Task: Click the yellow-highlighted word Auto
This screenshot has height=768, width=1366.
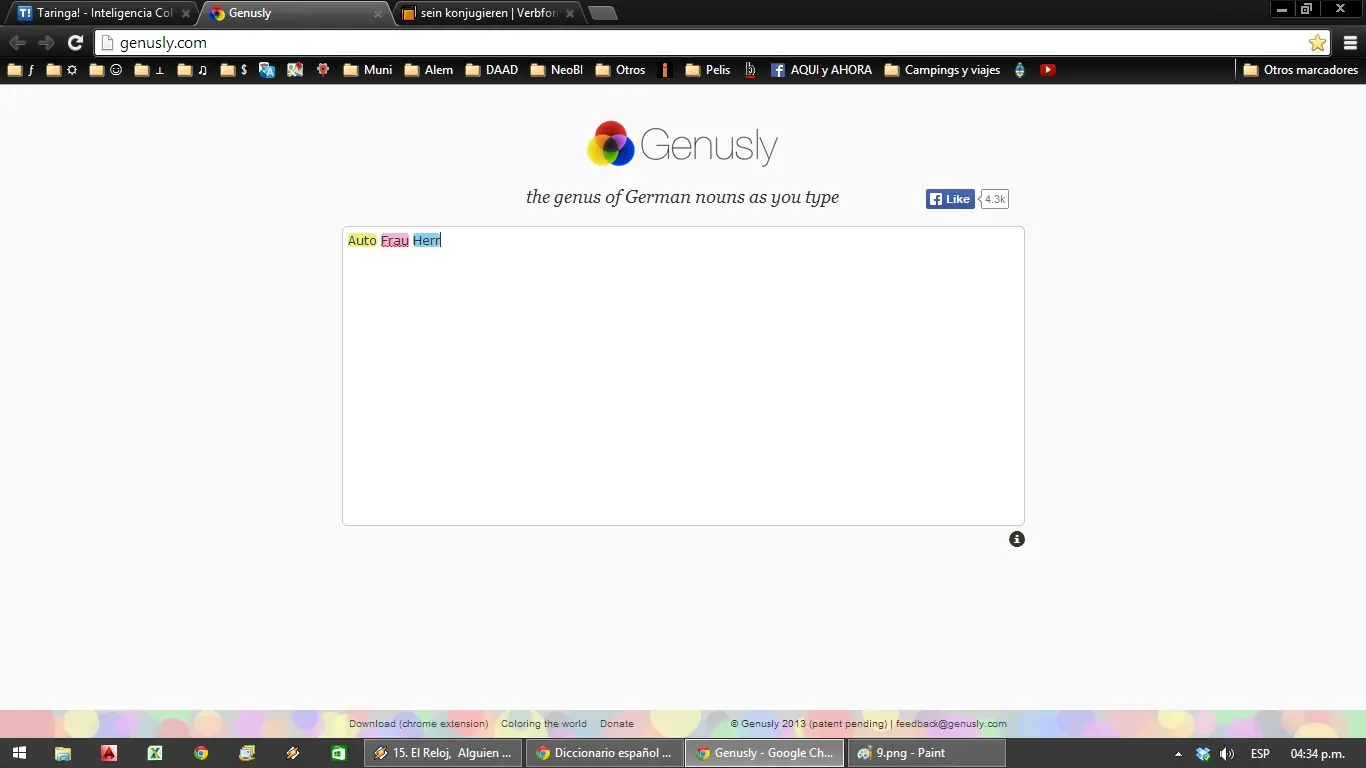Action: click(362, 241)
